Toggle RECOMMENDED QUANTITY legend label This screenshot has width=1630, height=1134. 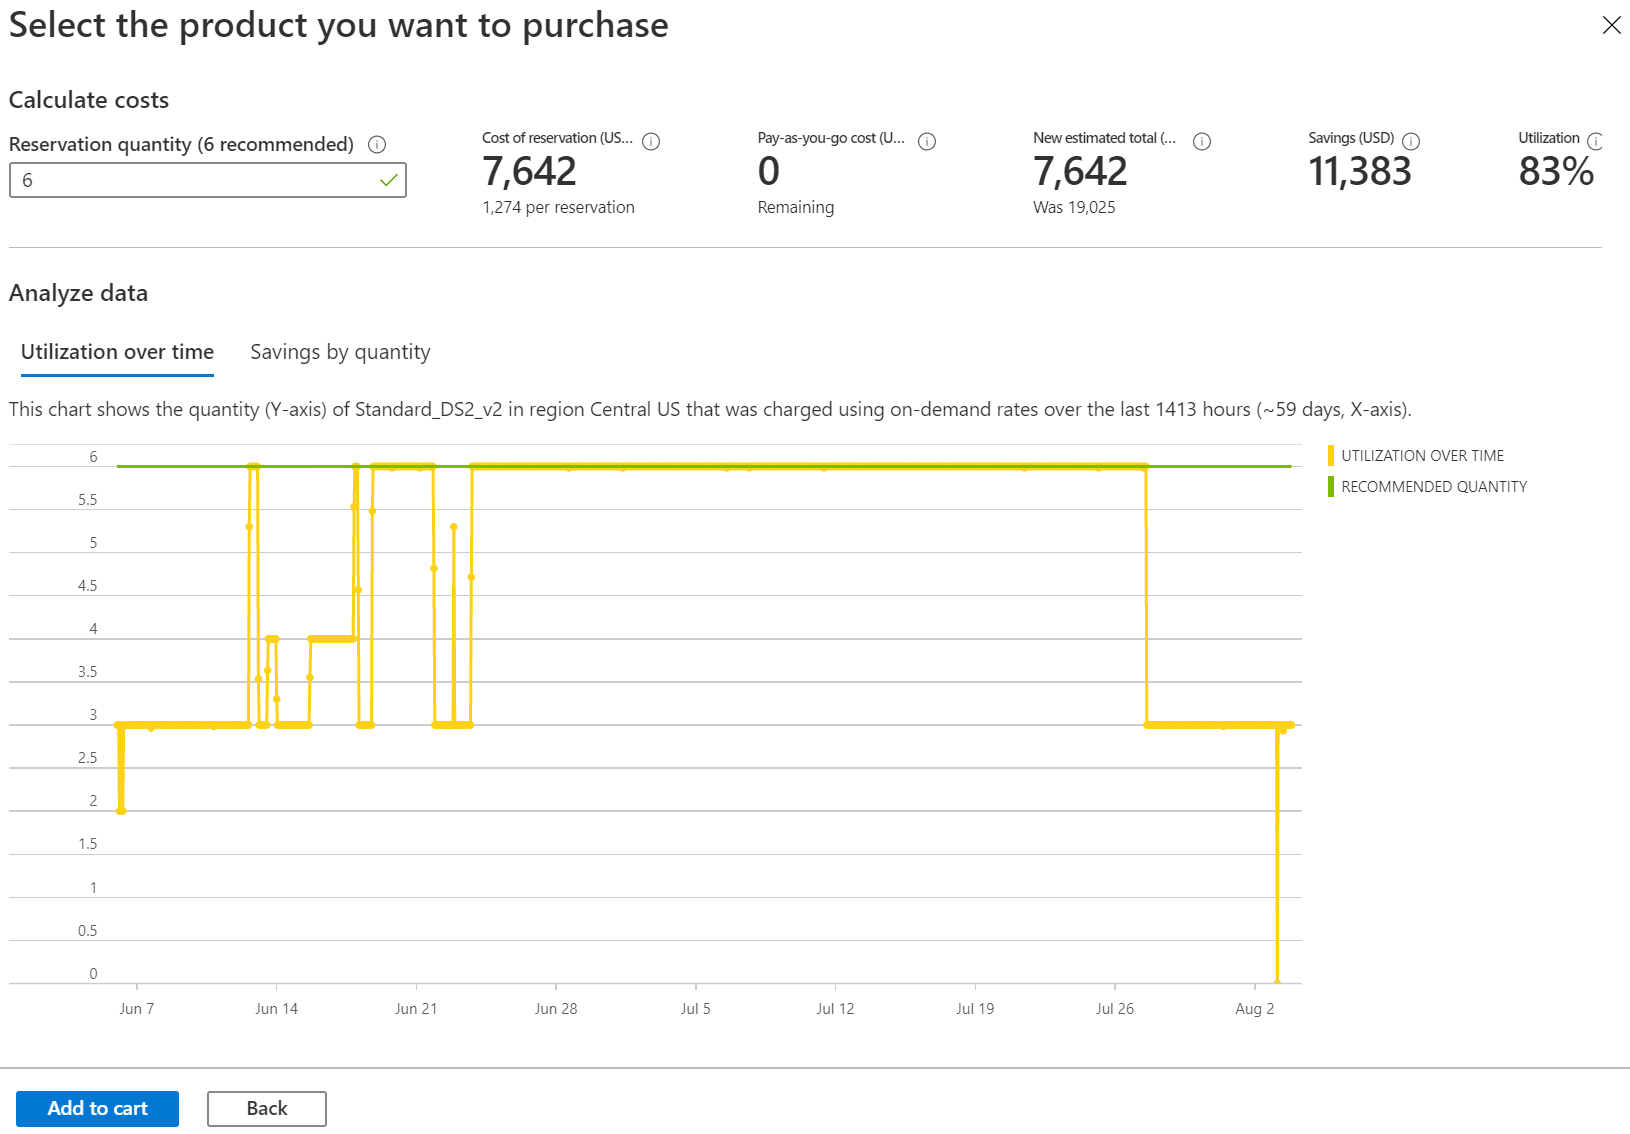1434,487
